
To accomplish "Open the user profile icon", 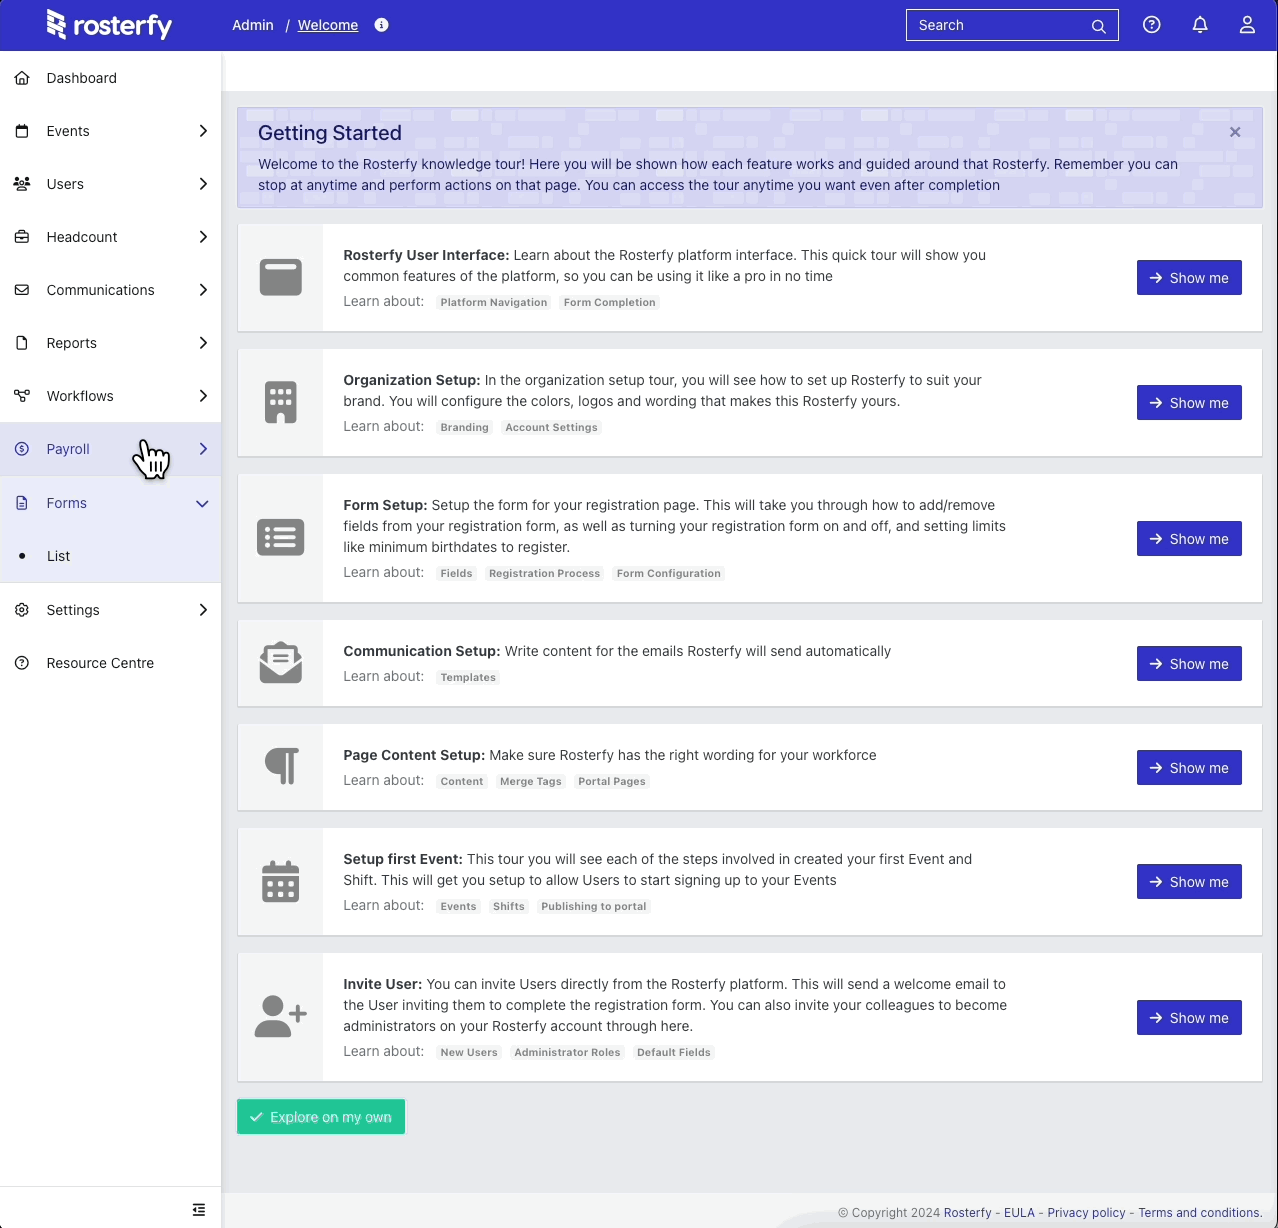I will click(x=1247, y=25).
